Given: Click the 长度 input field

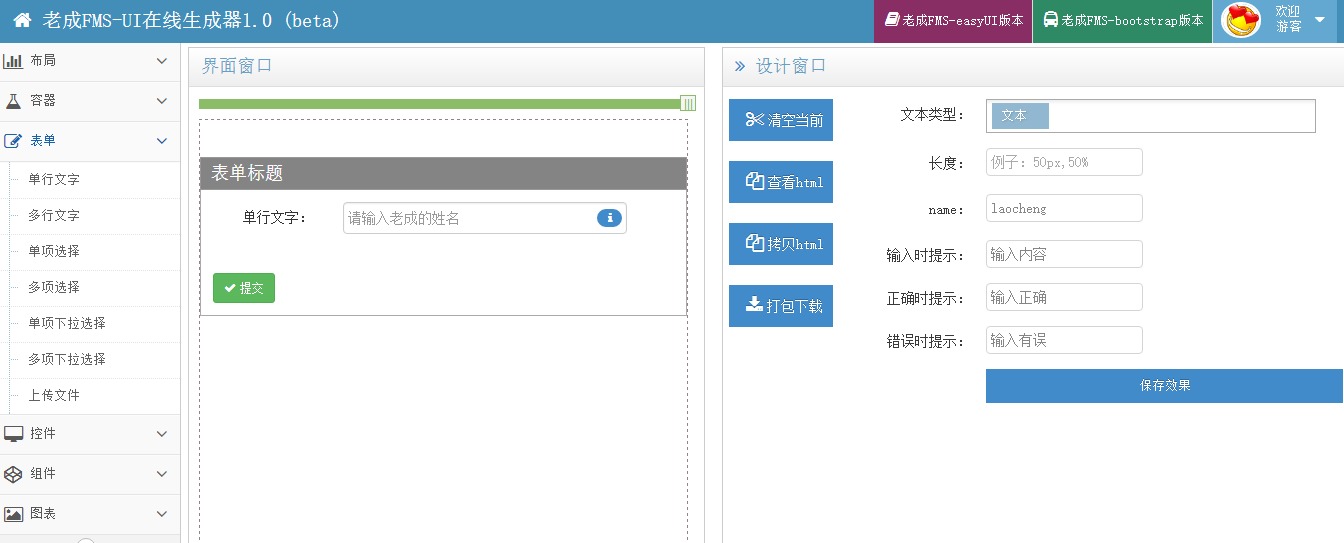Looking at the screenshot, I should tap(1064, 162).
